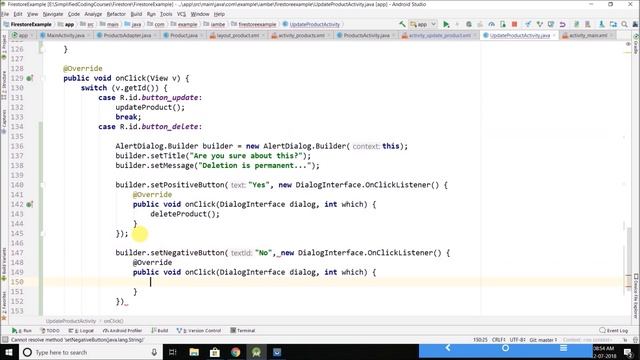Viewport: 640px width, 360px height.
Task: Click the Windows Start button
Action: point(9,352)
